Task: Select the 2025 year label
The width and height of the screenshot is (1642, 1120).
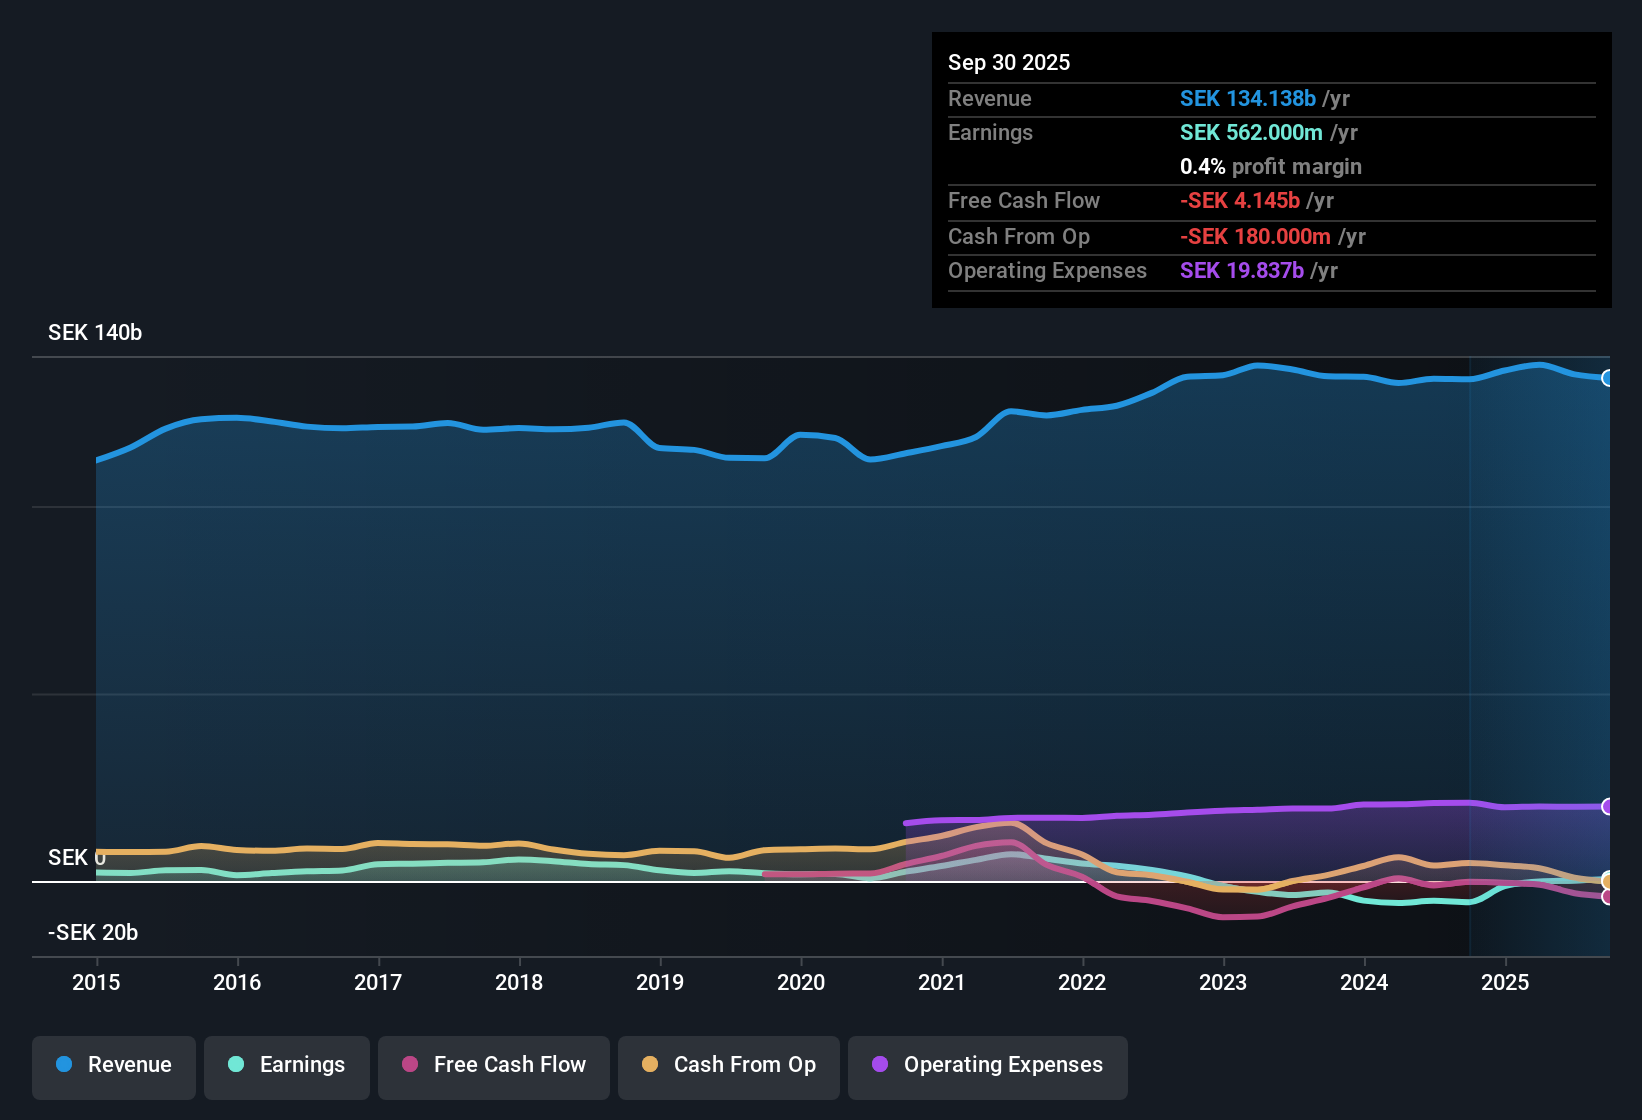Action: (x=1506, y=983)
